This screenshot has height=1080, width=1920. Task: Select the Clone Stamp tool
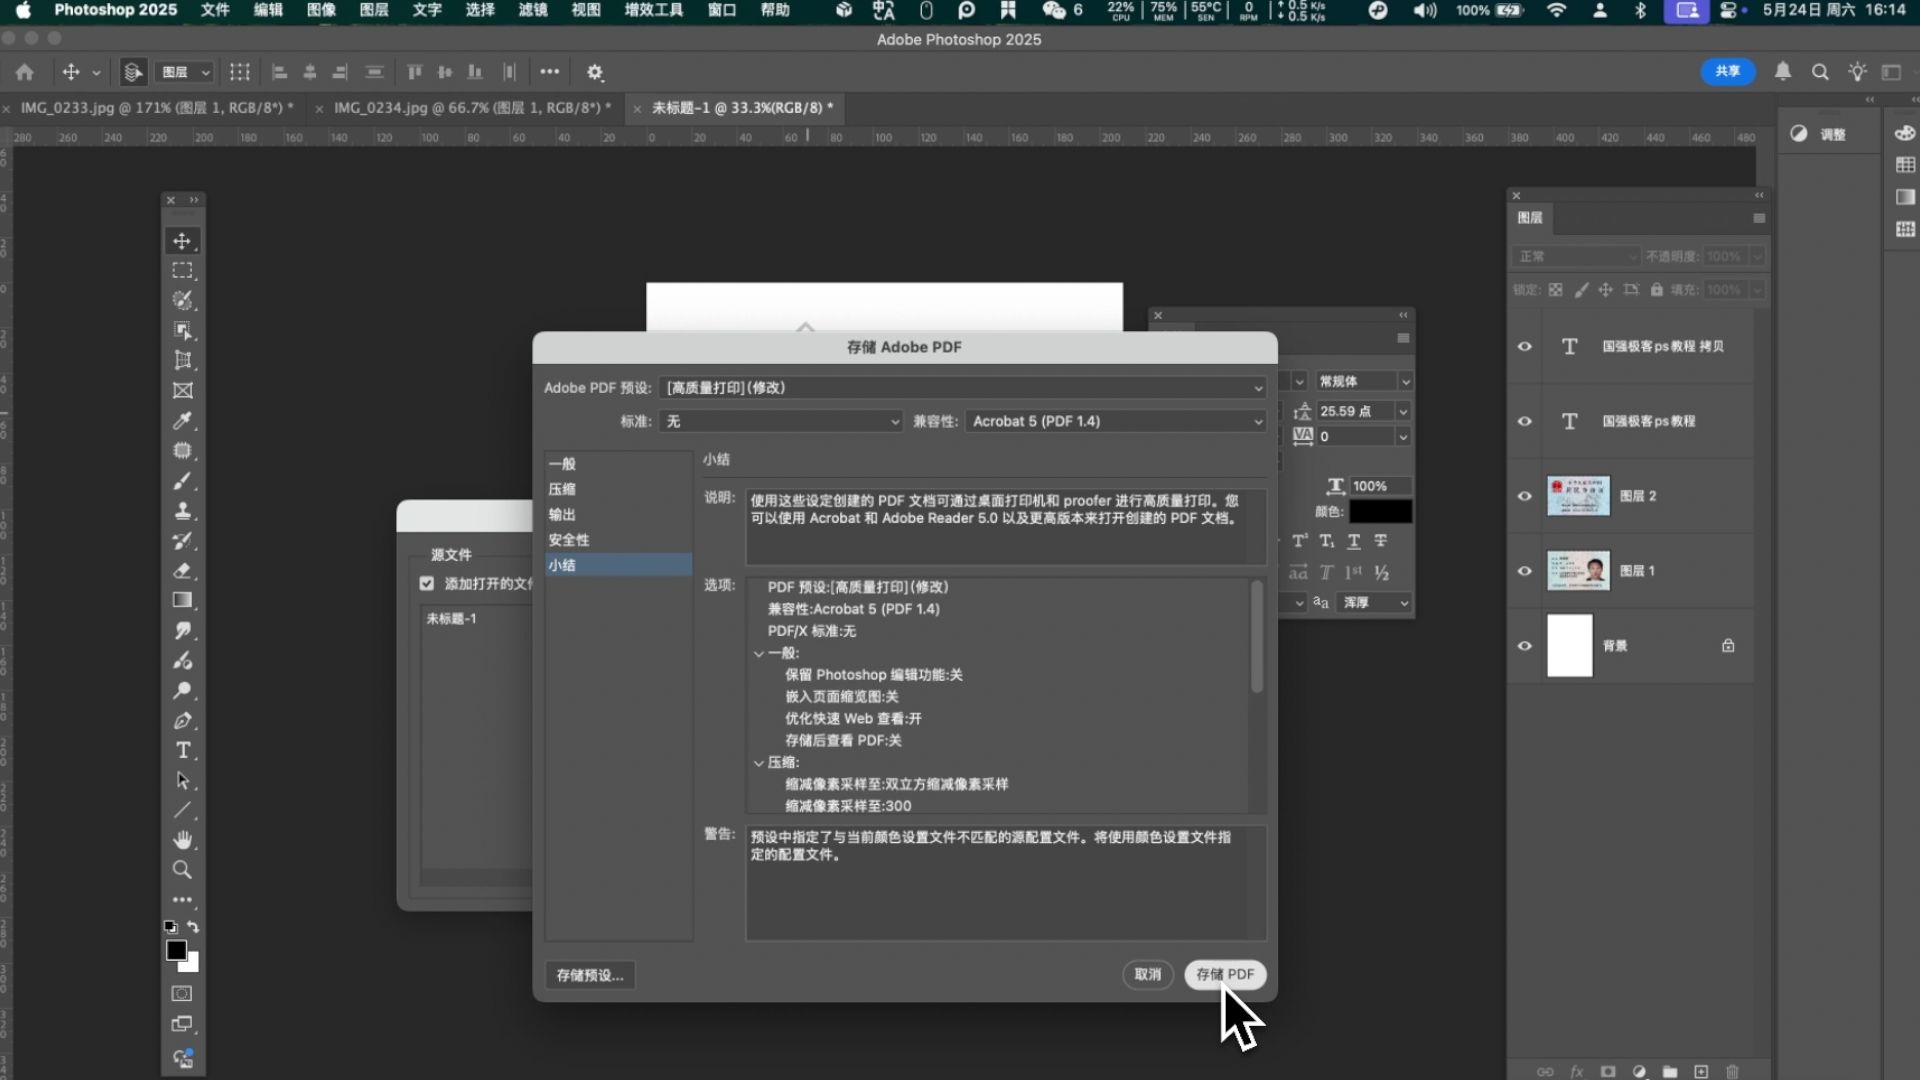click(182, 511)
